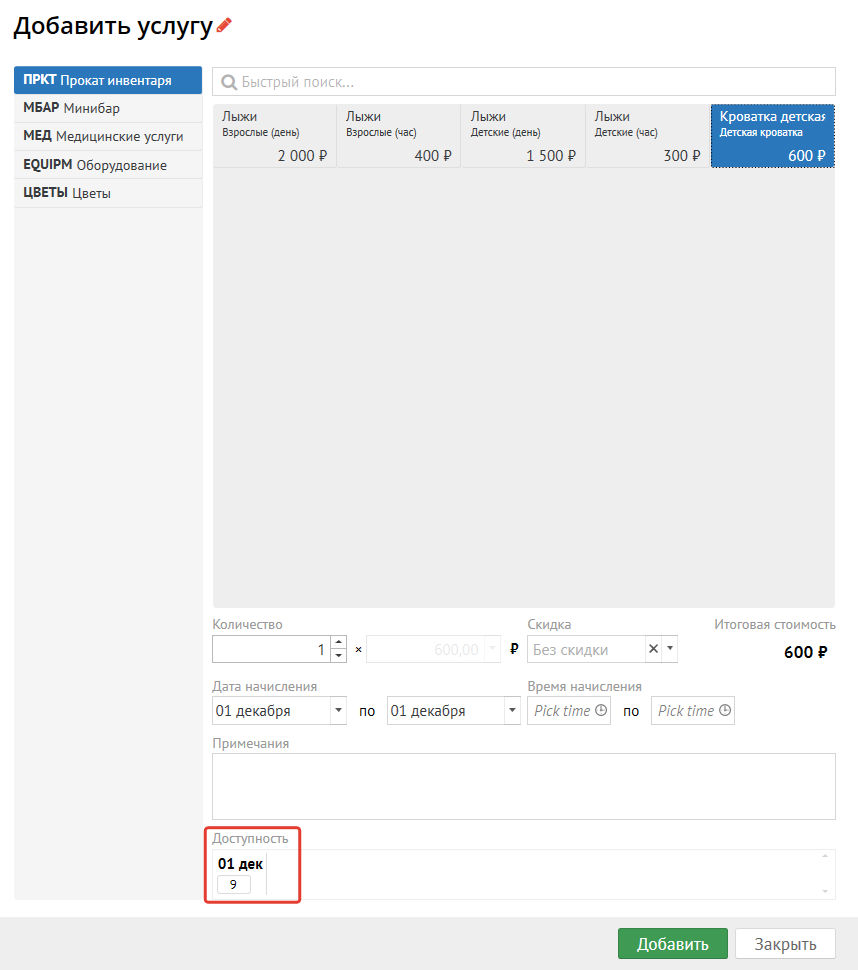Click the first Pick time input
Image resolution: width=858 pixels, height=970 pixels.
pos(568,710)
